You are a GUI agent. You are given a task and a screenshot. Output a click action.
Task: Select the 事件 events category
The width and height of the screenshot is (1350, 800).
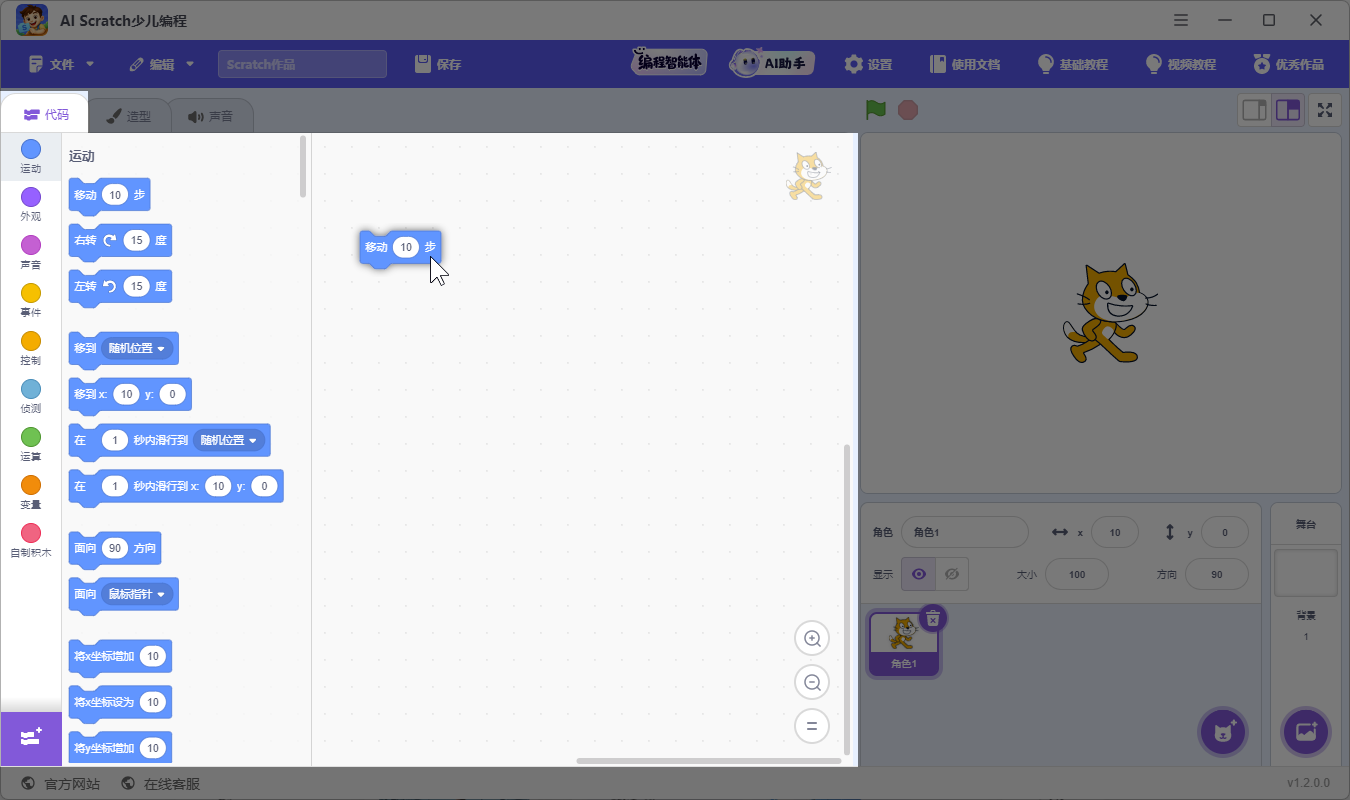tap(31, 301)
